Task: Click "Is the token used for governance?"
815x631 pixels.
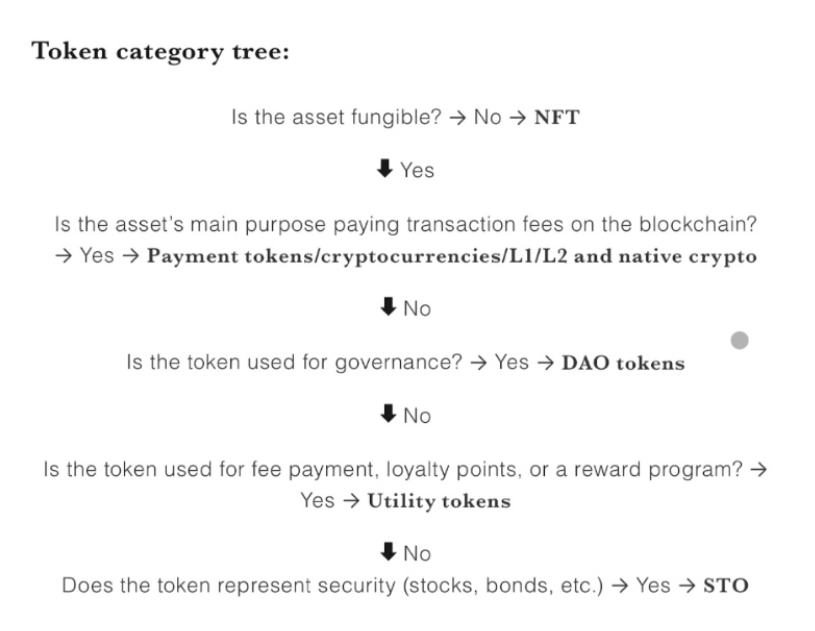Action: pos(292,363)
